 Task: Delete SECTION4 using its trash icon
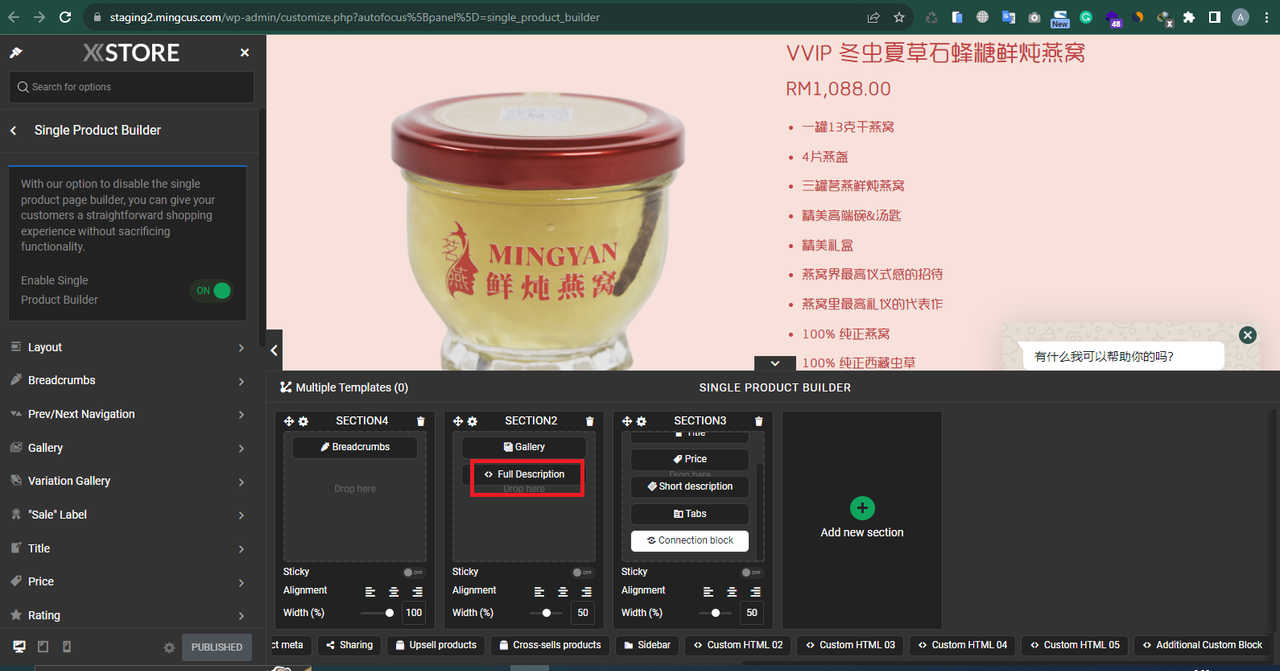click(x=420, y=421)
